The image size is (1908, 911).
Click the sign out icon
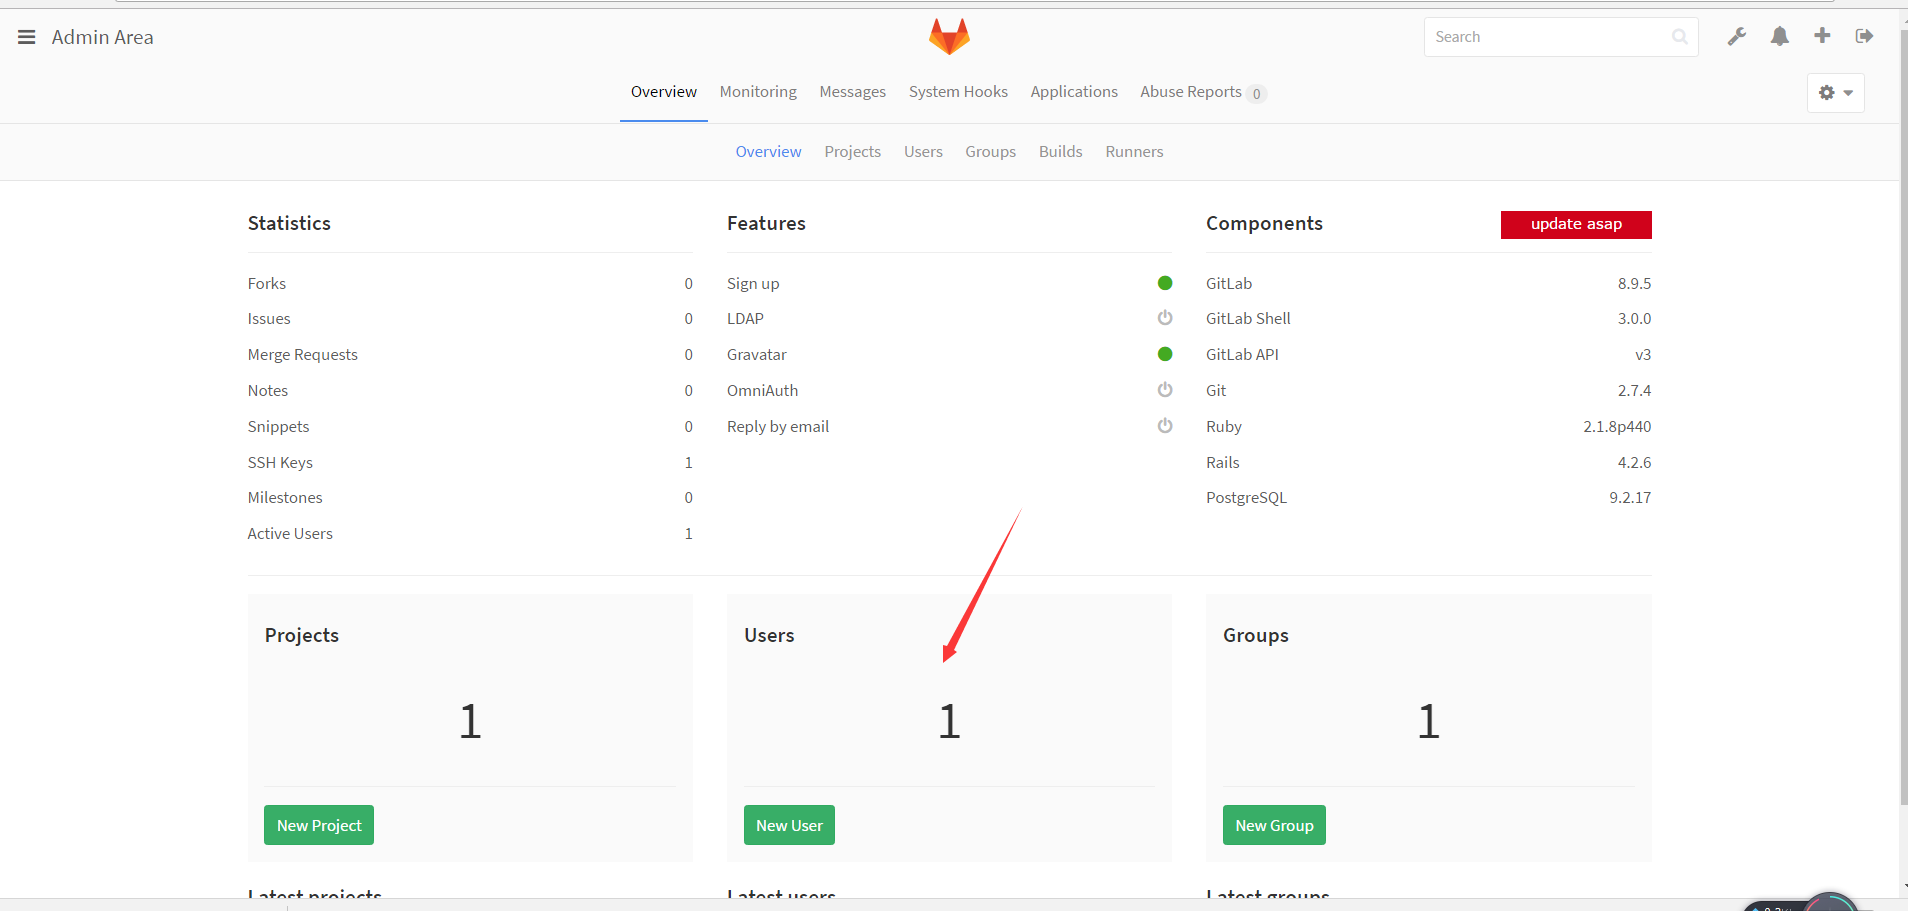1864,37
